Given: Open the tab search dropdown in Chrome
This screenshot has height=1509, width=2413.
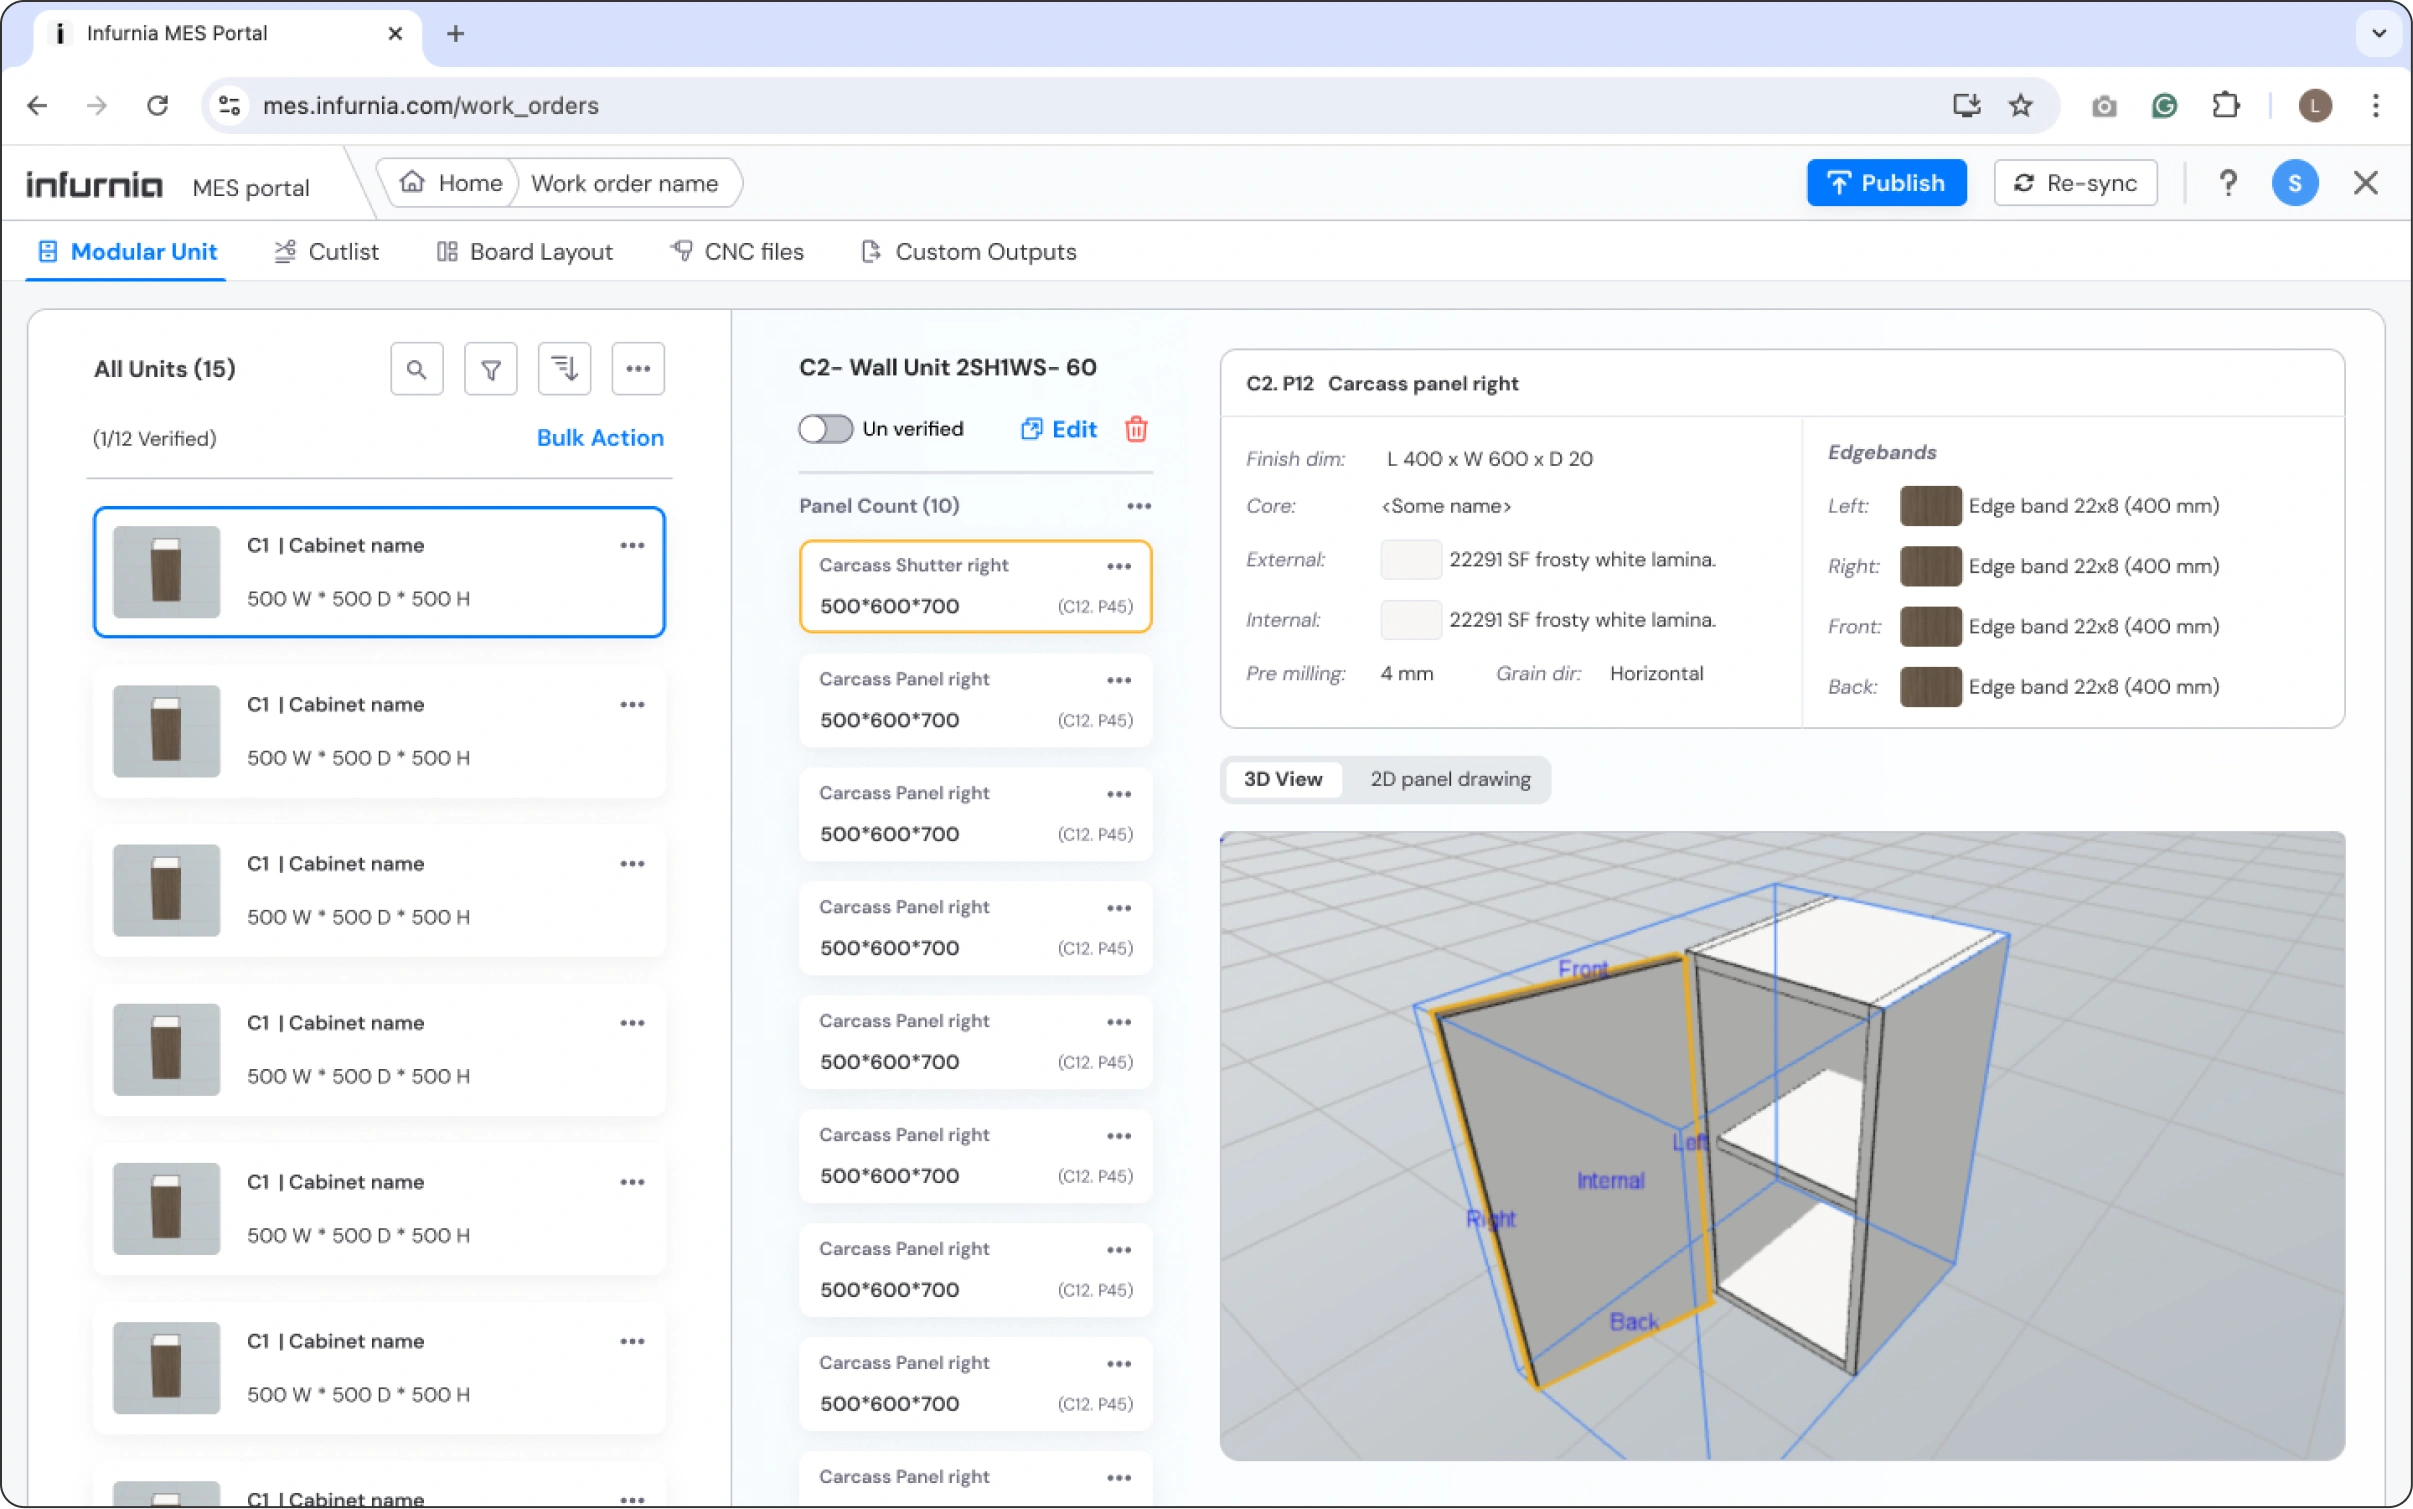Looking at the screenshot, I should pos(2379,34).
